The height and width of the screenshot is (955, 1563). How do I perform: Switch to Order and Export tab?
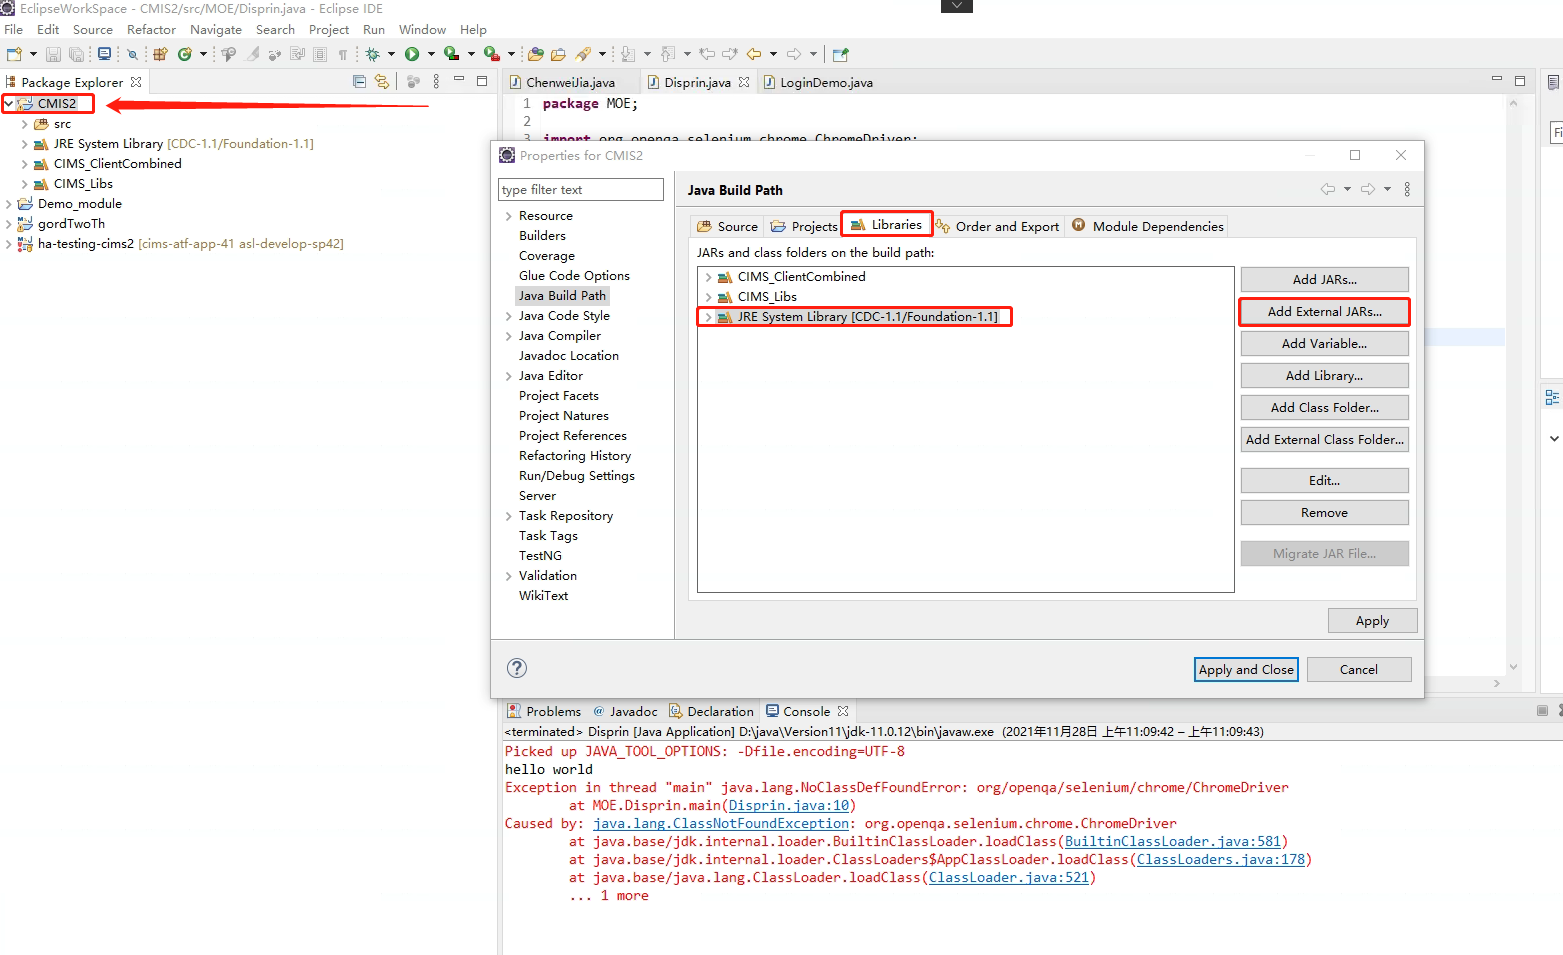[x=997, y=226]
